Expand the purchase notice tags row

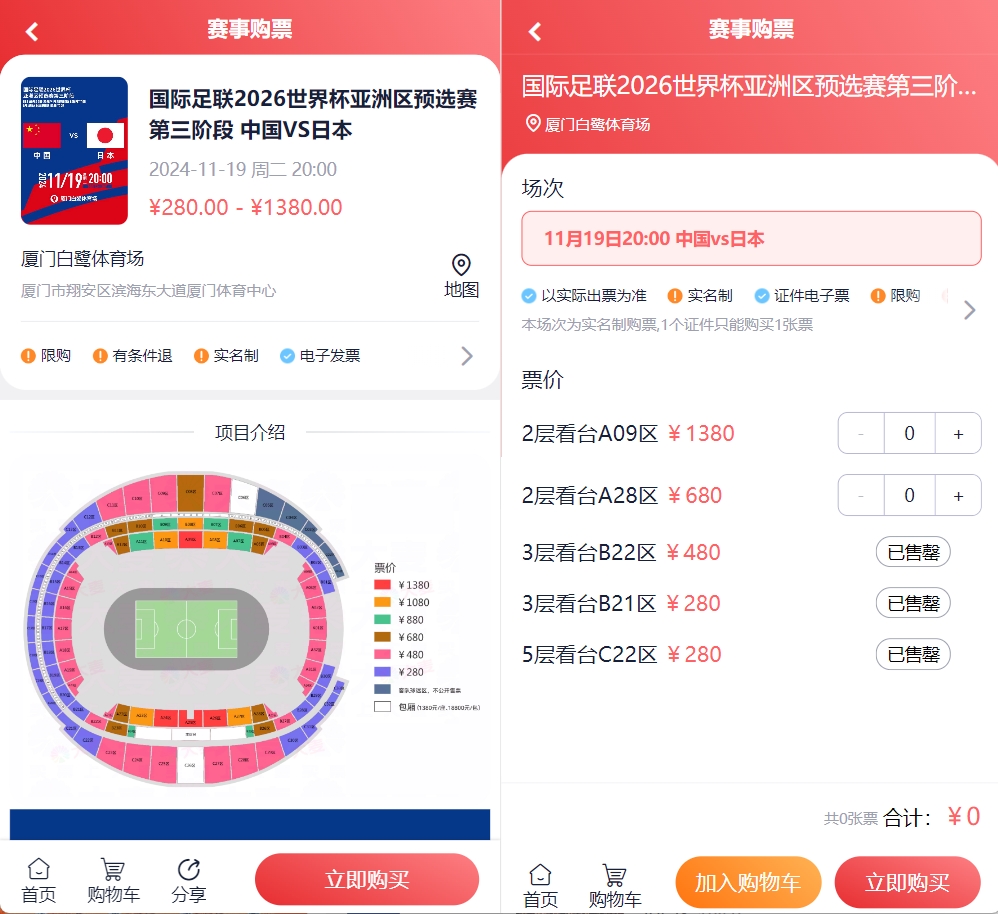(467, 356)
